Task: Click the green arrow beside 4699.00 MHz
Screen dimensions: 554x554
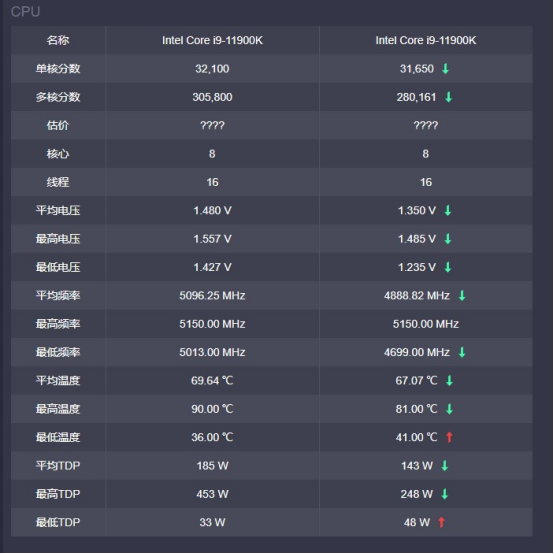Action: tap(462, 352)
